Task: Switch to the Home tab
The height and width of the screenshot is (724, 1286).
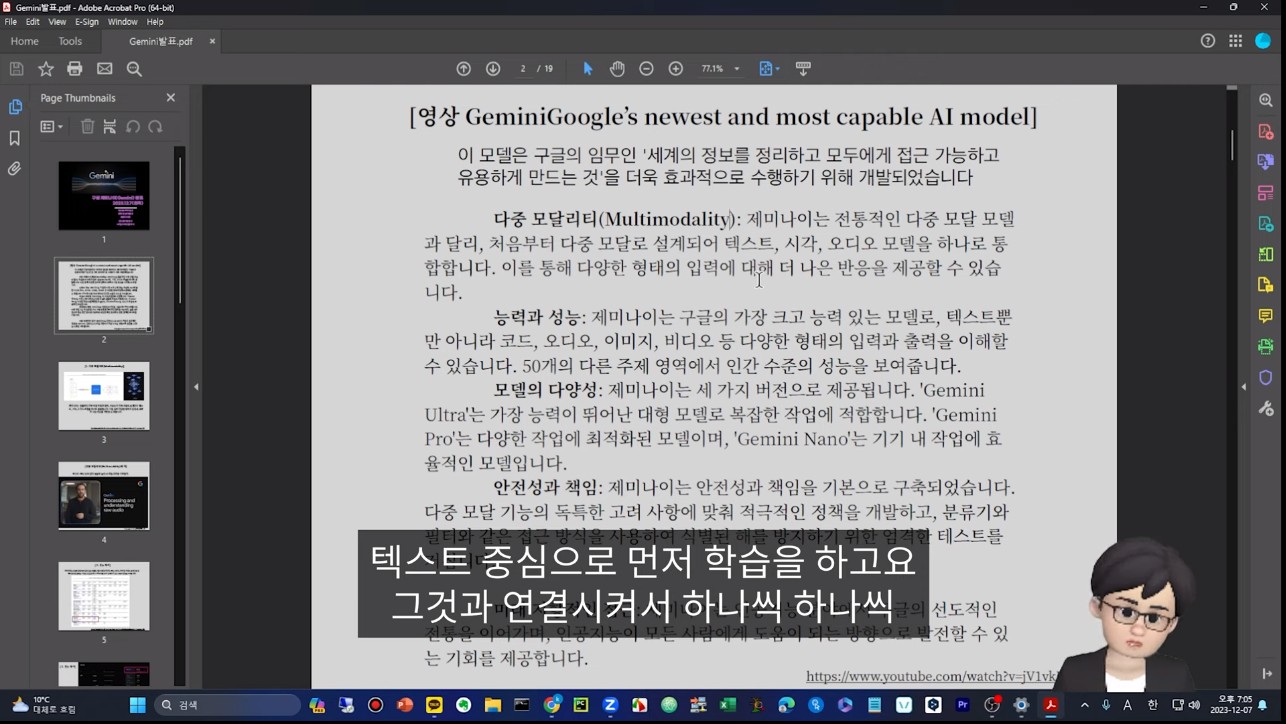Action: pos(24,41)
